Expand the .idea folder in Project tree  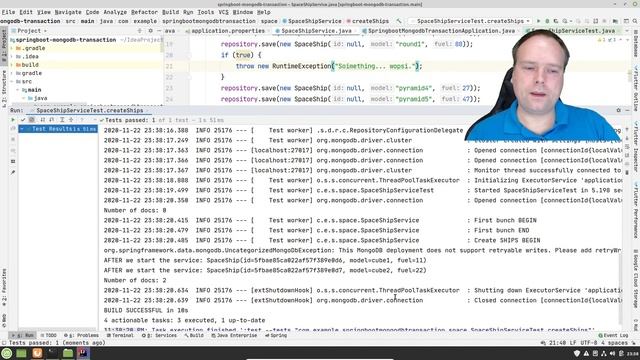pos(12,56)
